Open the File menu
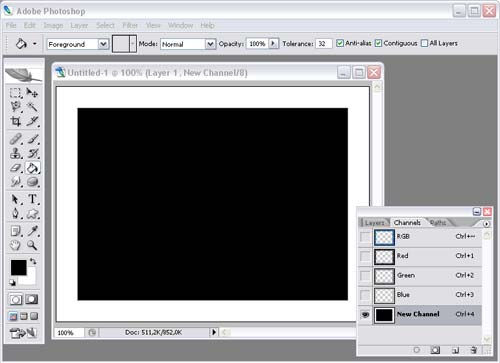 point(11,25)
